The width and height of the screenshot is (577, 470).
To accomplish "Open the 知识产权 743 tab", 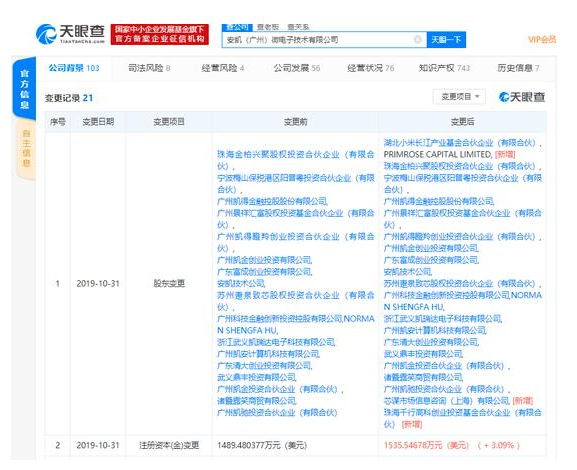I will tap(444, 68).
